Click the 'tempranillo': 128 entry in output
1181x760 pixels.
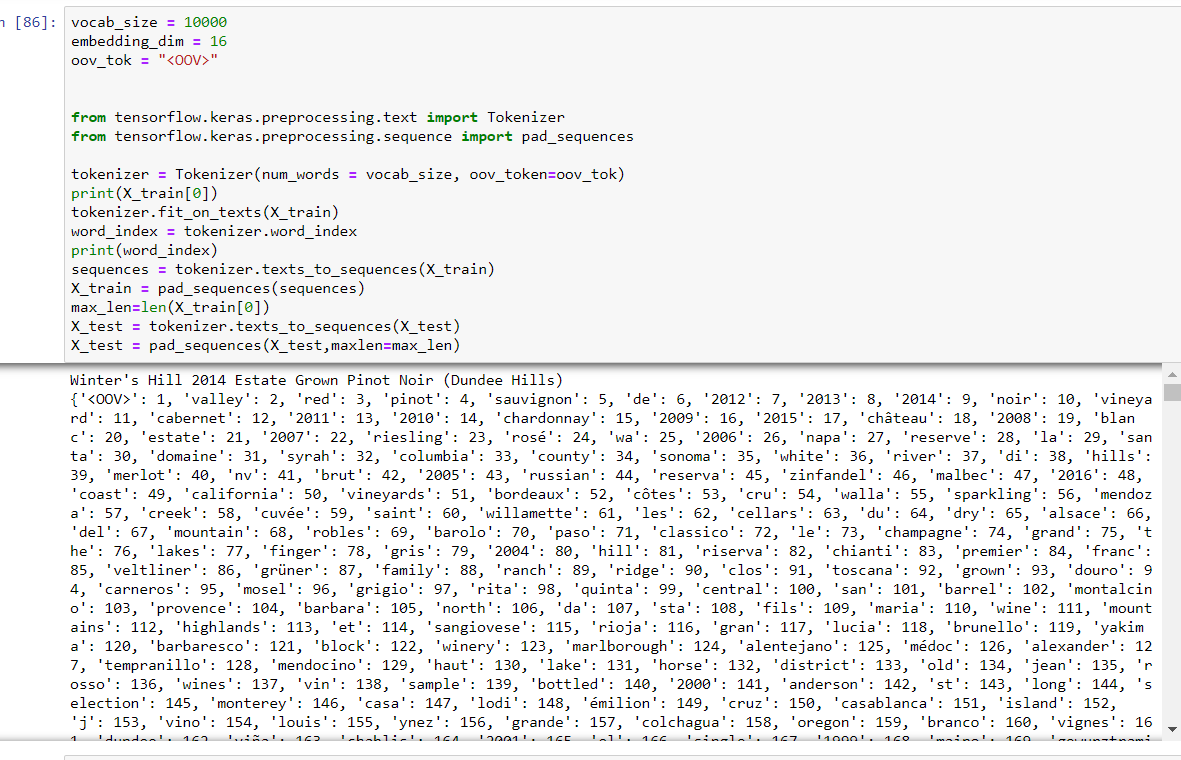pos(177,665)
